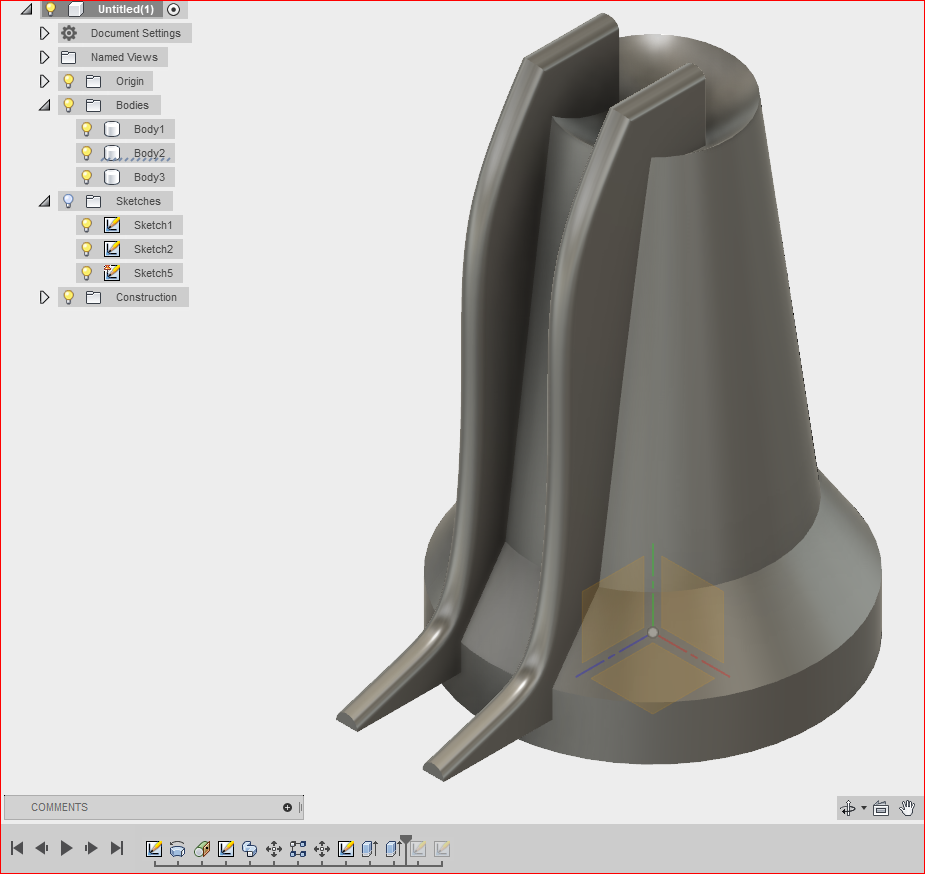
Task: Step back one timeline feature
Action: [x=42, y=848]
